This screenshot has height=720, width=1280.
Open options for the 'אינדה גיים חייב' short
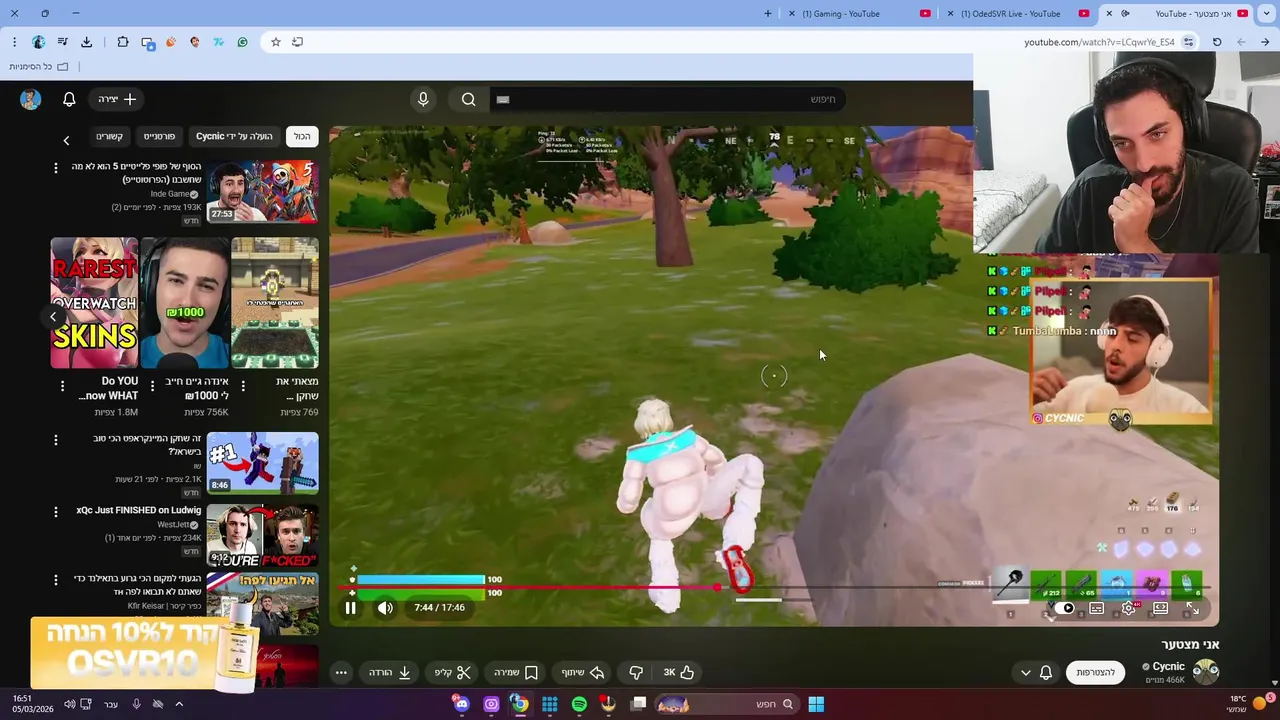coord(152,386)
